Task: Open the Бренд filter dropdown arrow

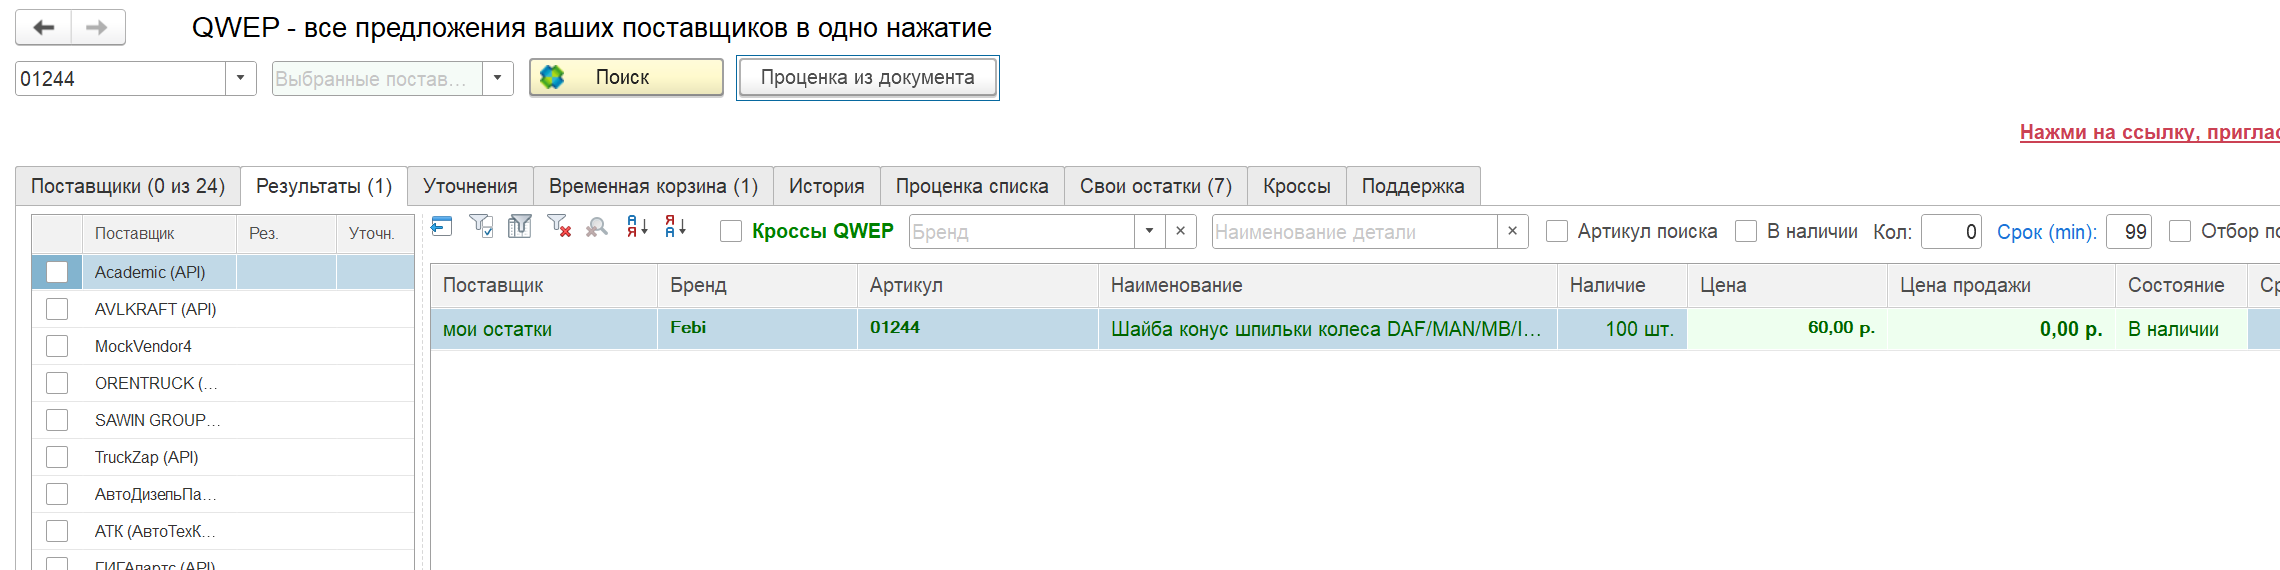Action: click(1149, 231)
